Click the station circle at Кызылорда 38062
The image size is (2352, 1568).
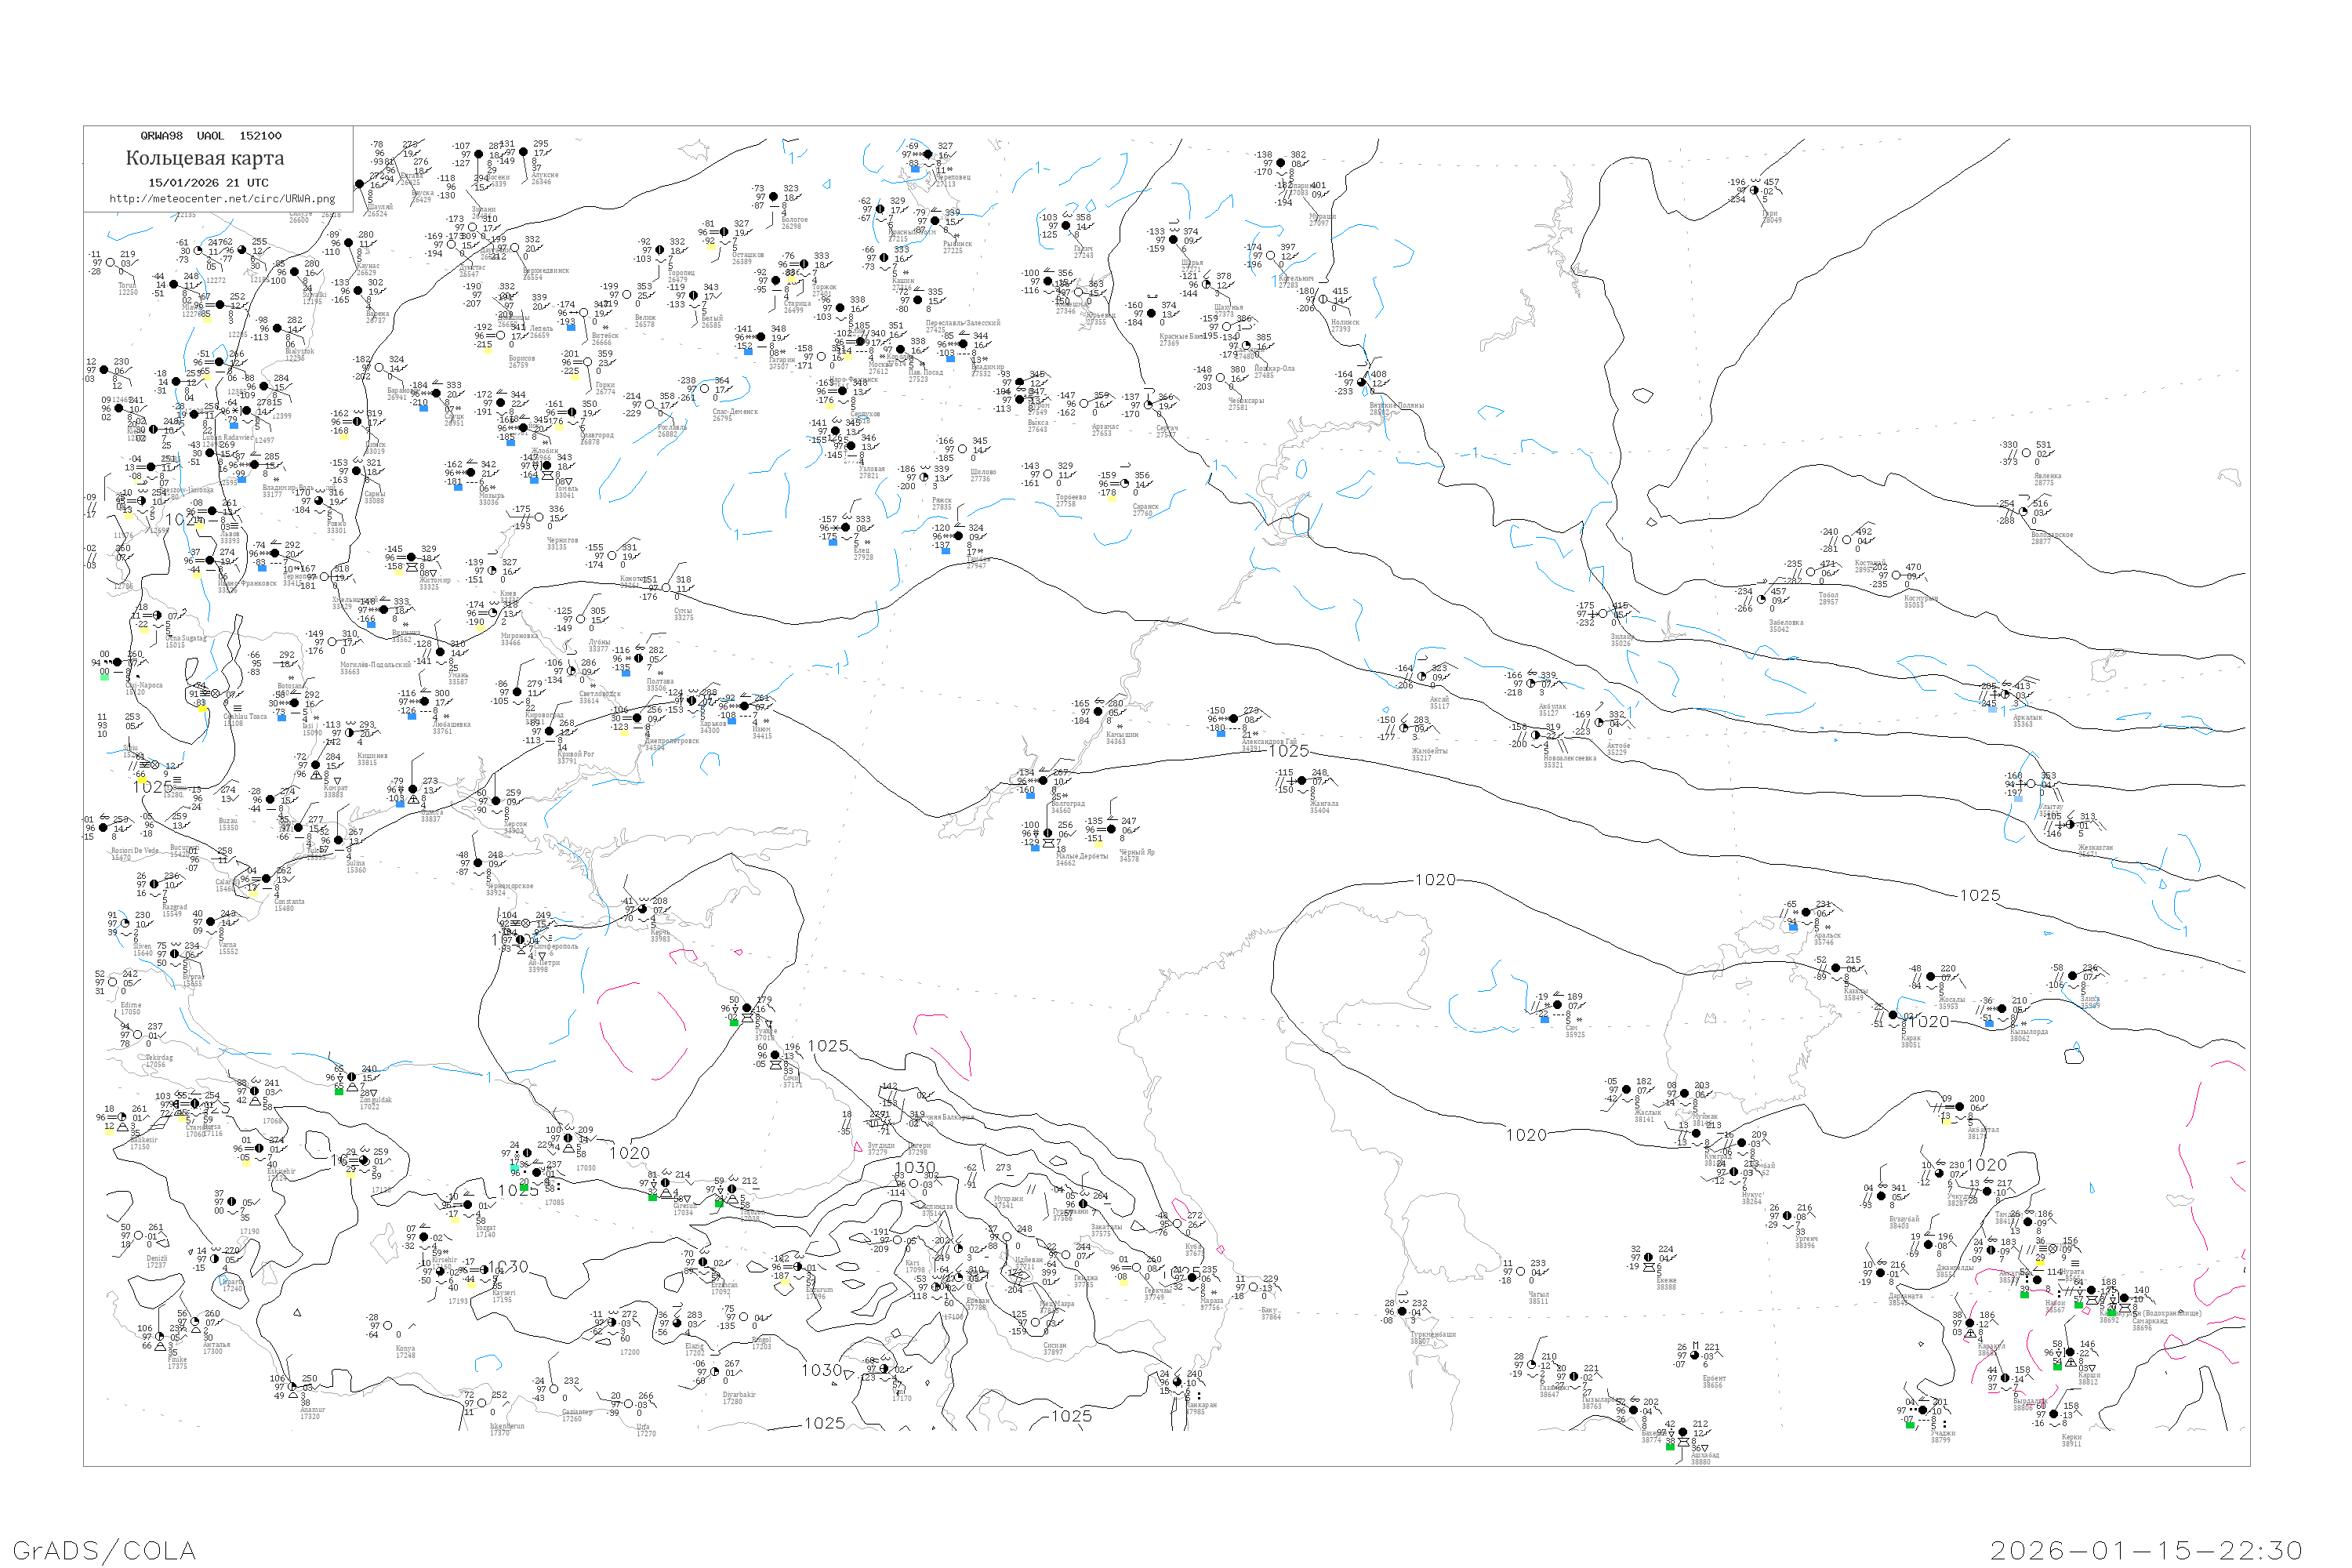pyautogui.click(x=2003, y=1009)
